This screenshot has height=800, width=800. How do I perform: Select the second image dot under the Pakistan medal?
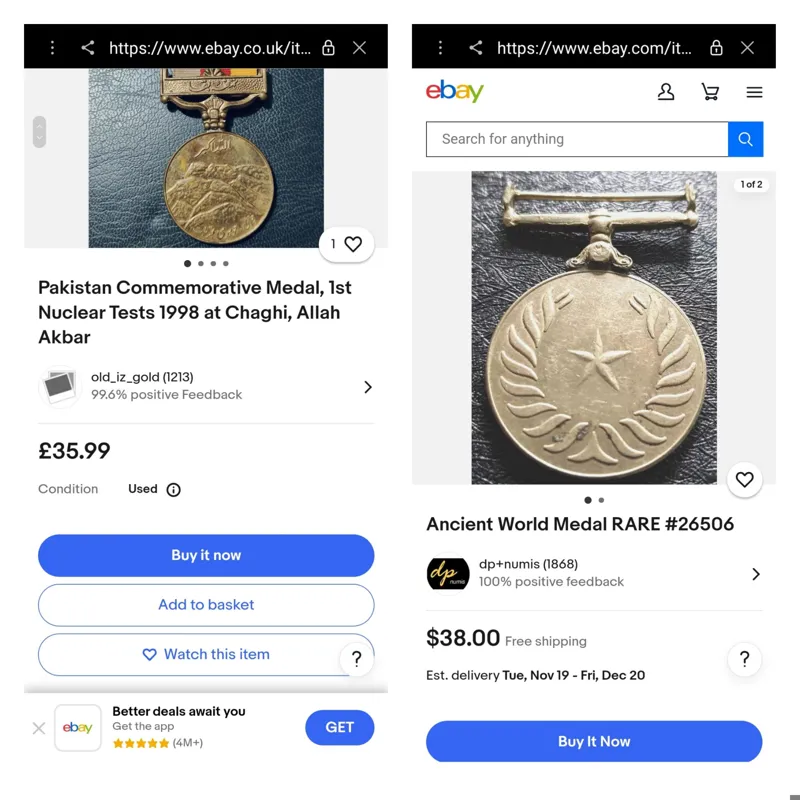coord(200,264)
